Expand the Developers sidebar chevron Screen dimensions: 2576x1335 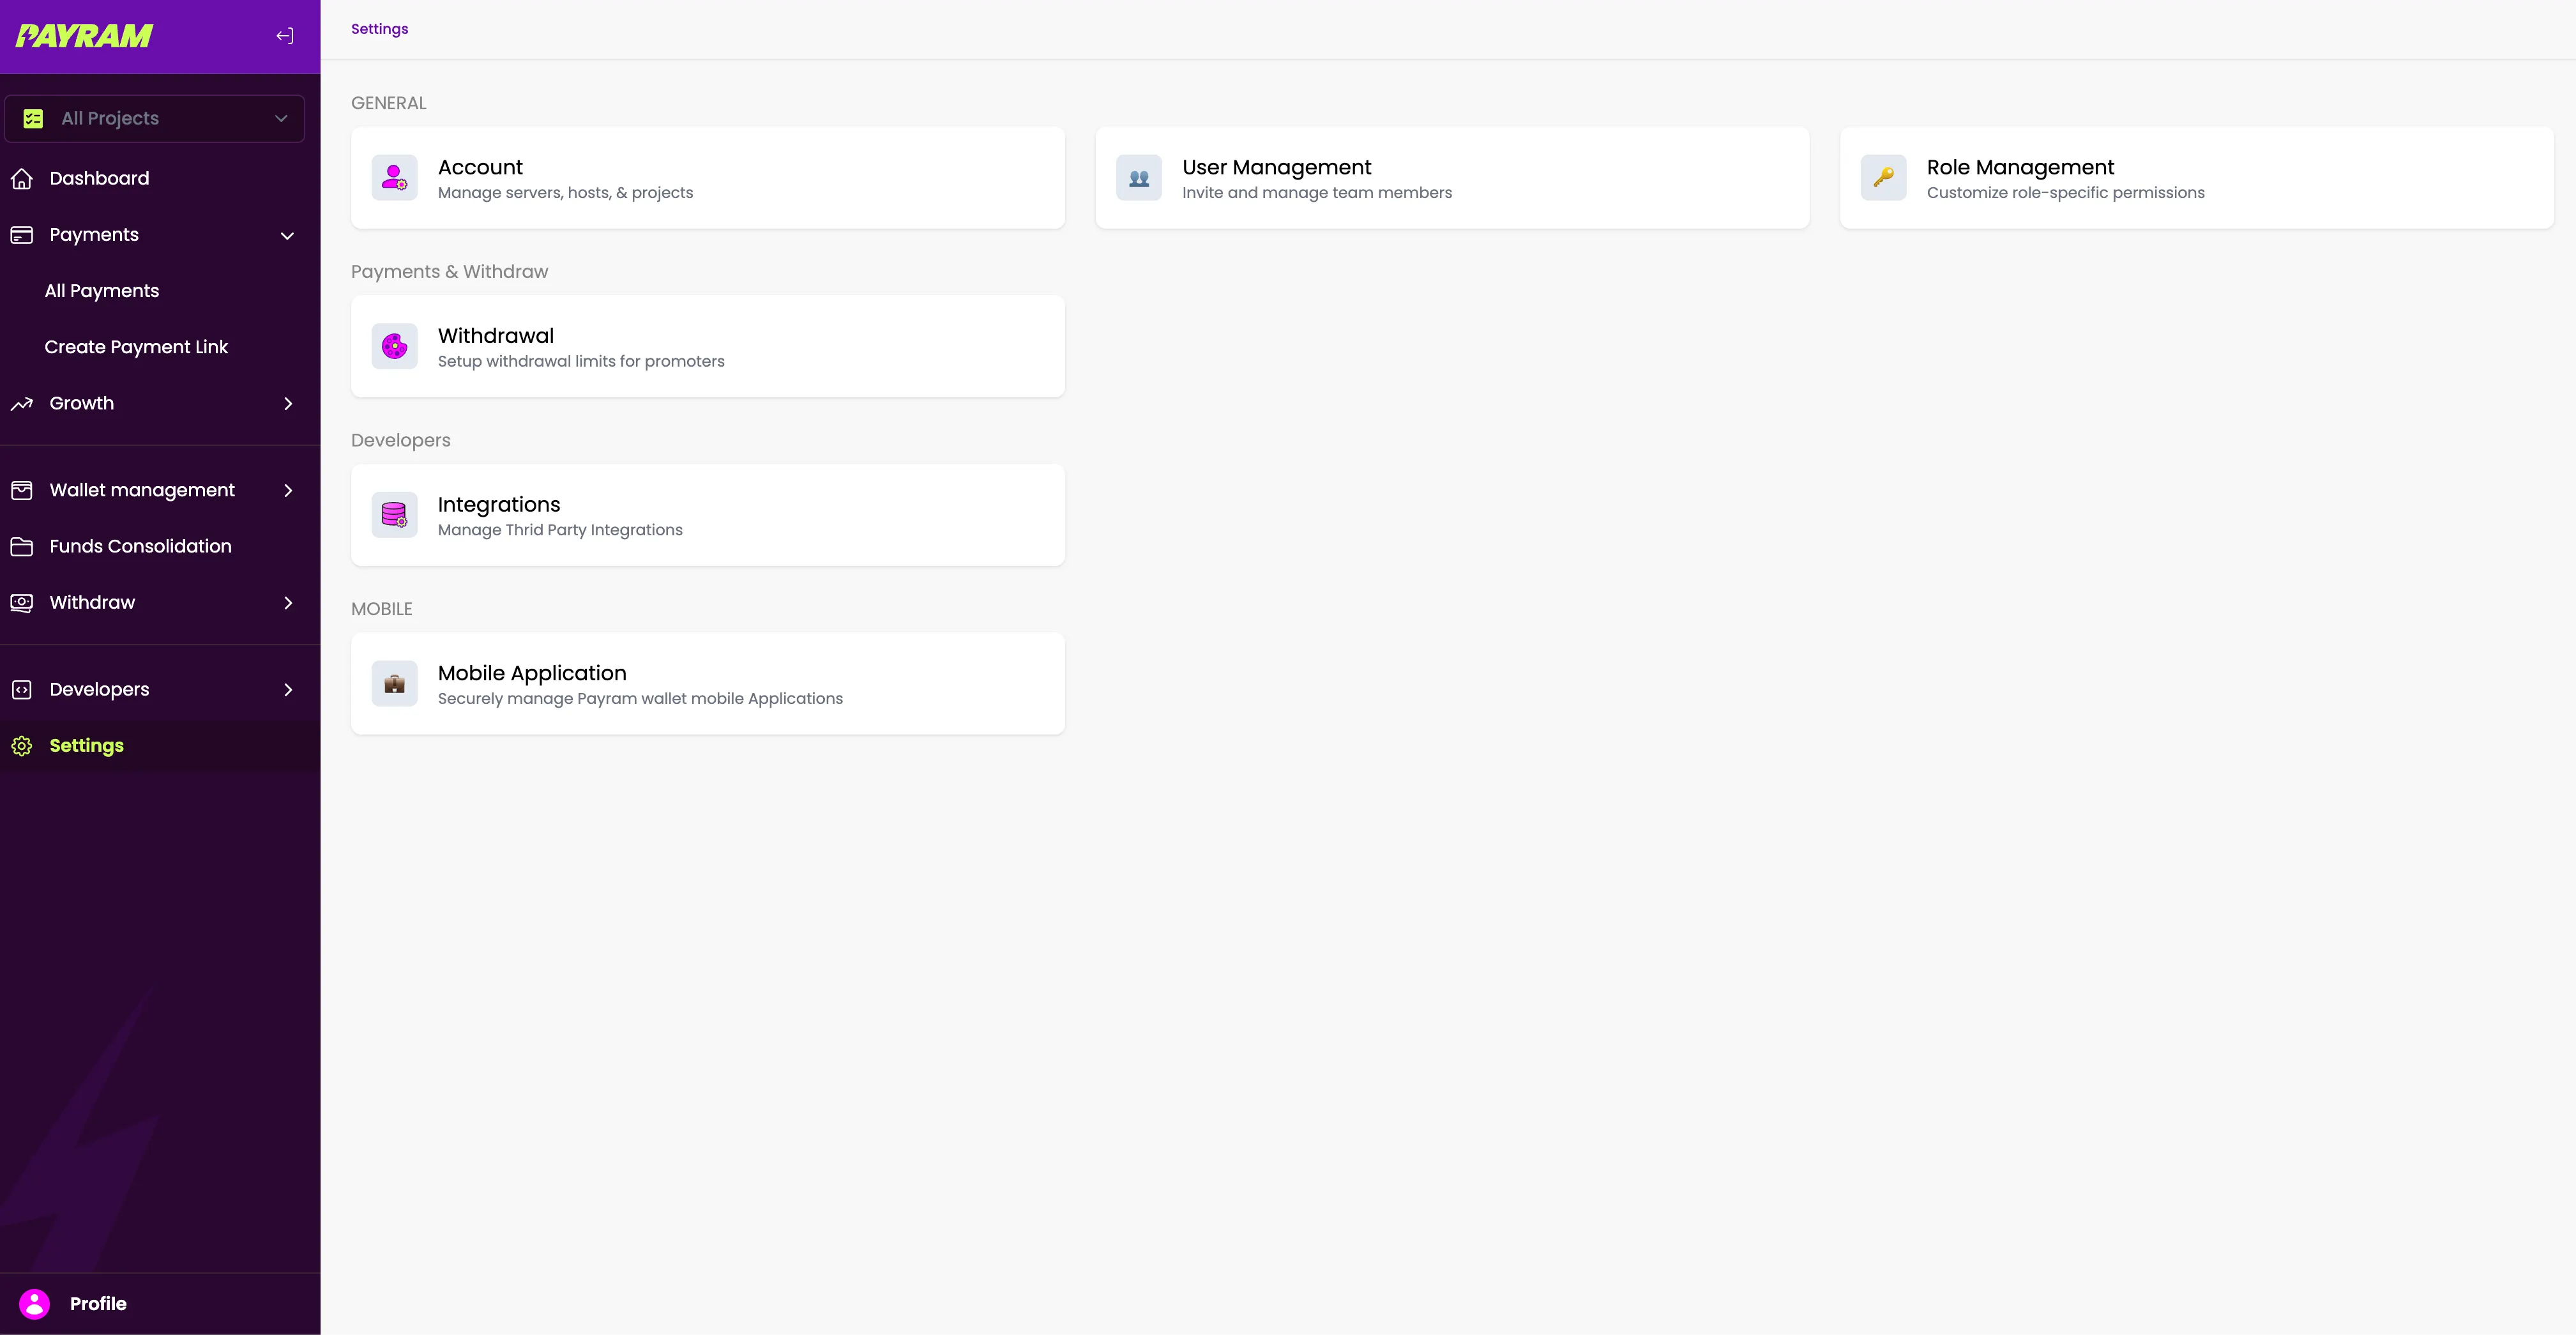(288, 690)
